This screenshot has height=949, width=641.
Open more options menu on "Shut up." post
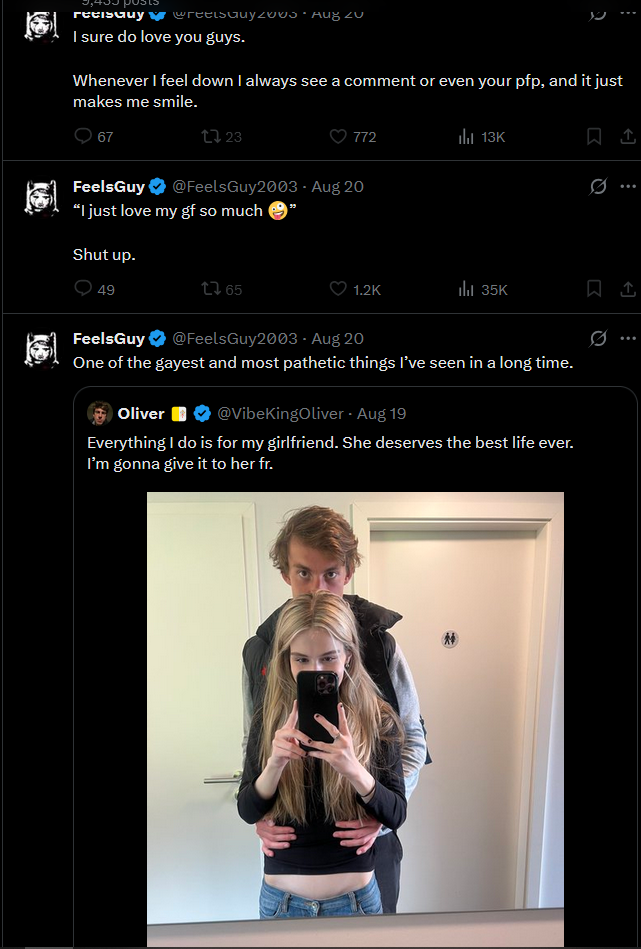[628, 186]
